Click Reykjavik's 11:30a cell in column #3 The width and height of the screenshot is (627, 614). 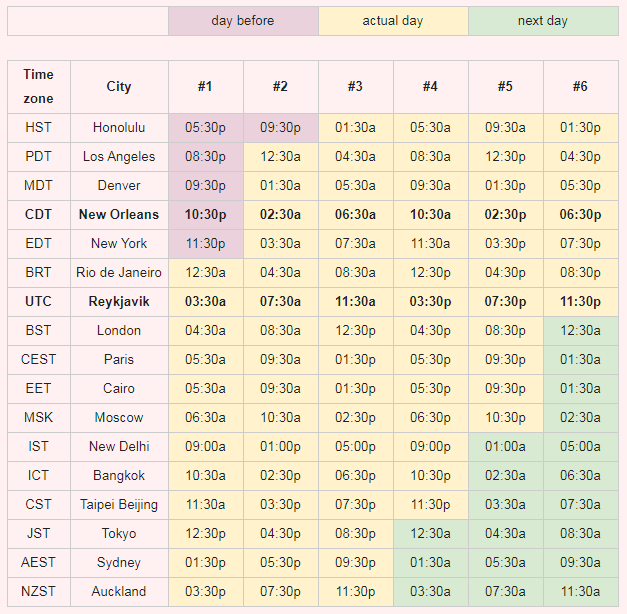pos(356,302)
